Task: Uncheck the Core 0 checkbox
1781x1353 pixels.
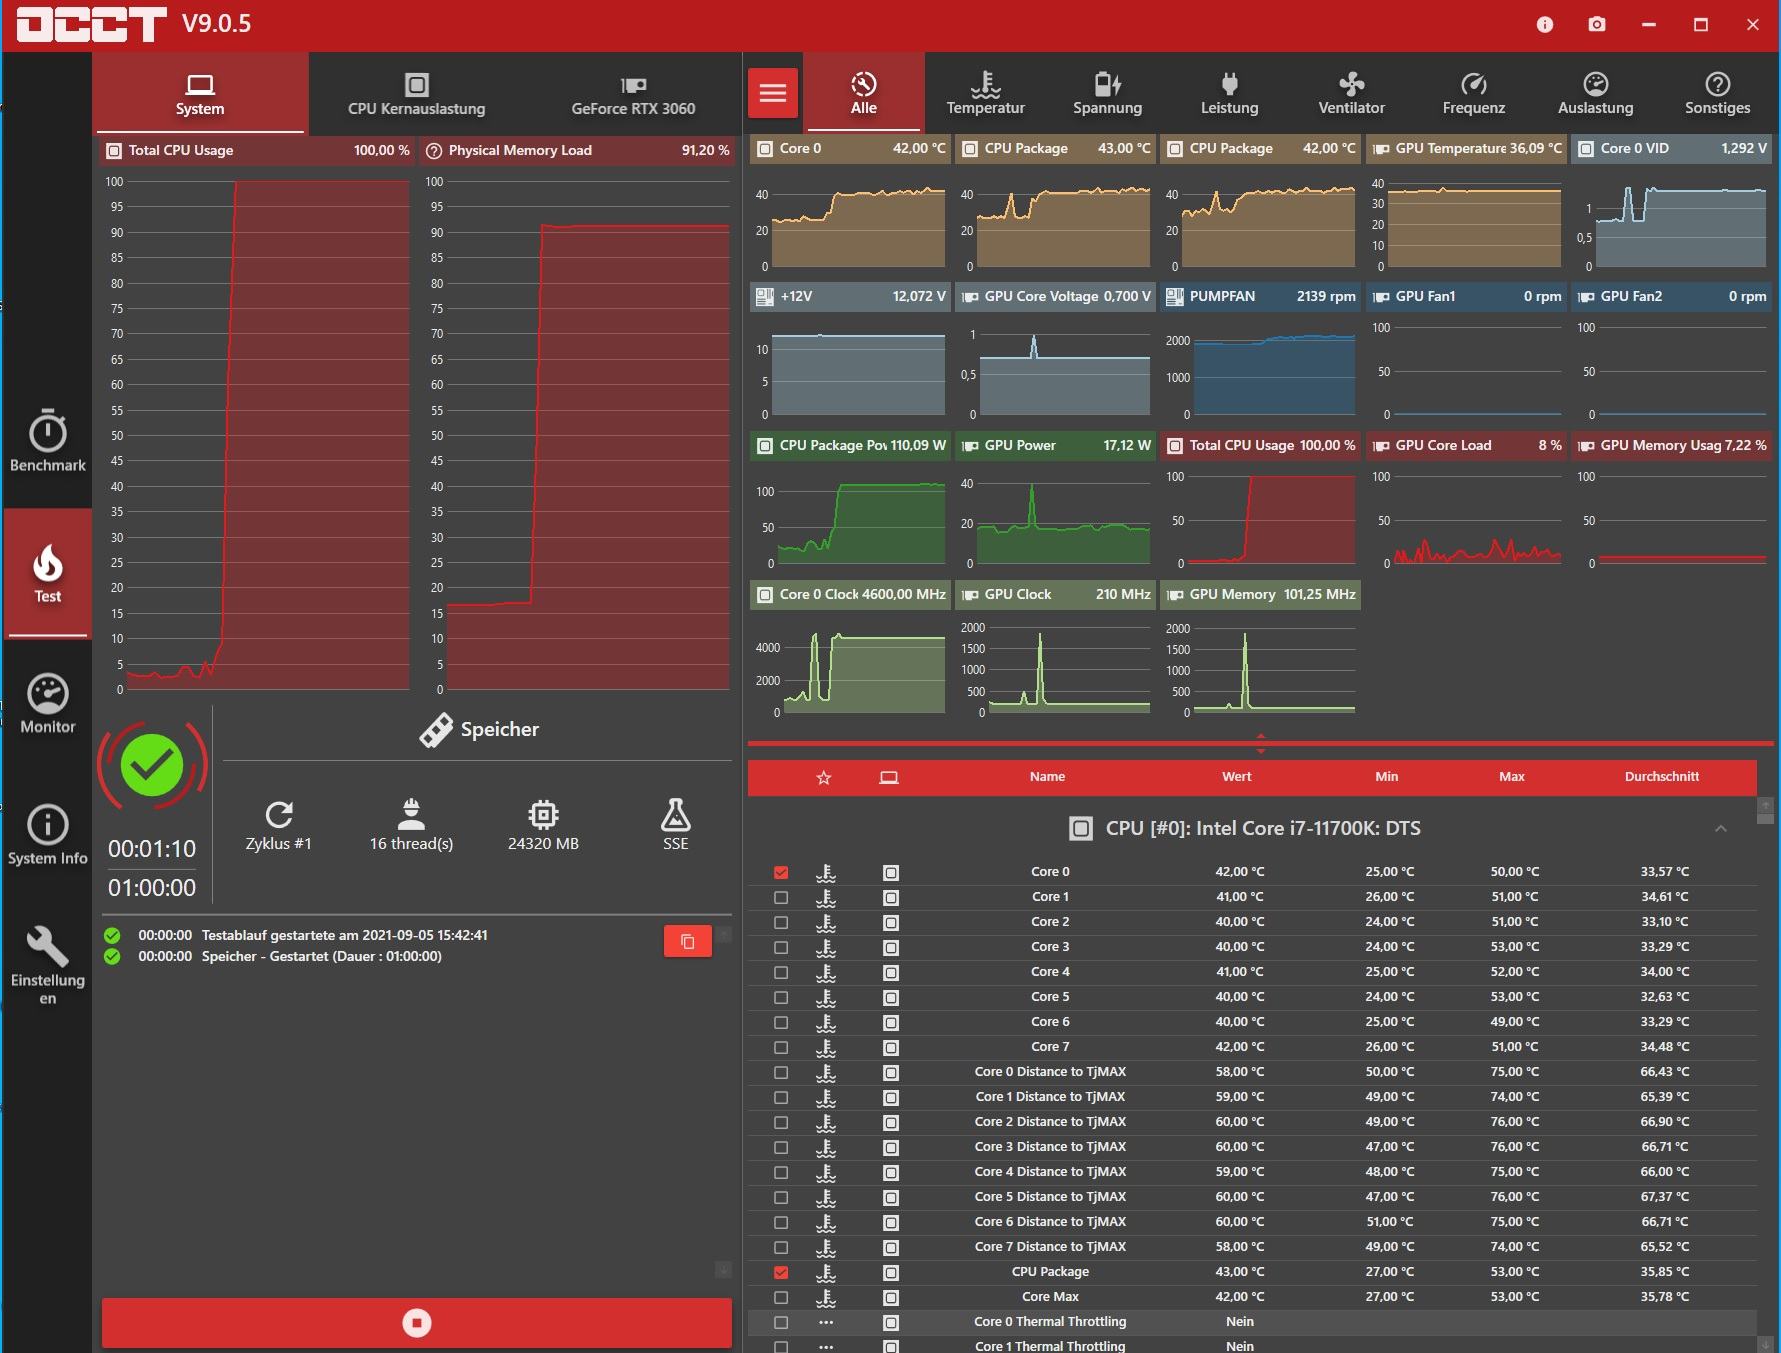Action: (x=781, y=872)
